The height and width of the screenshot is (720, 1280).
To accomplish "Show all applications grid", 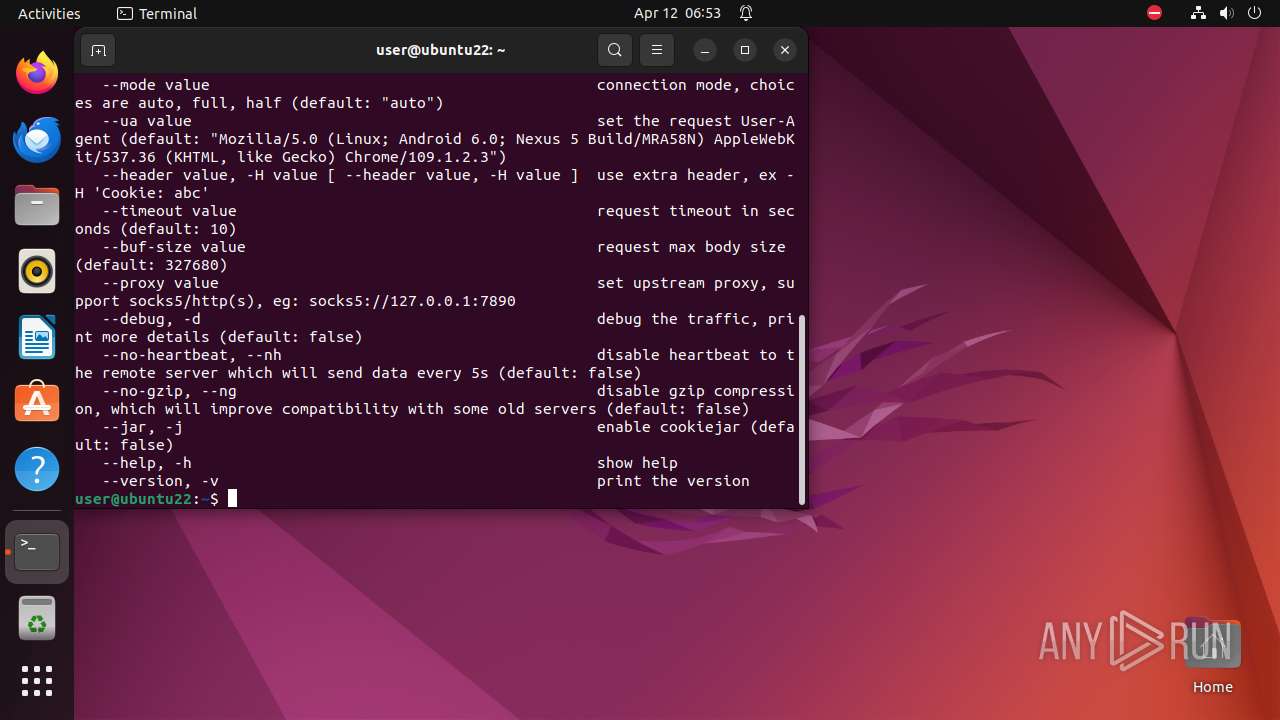I will coord(37,681).
